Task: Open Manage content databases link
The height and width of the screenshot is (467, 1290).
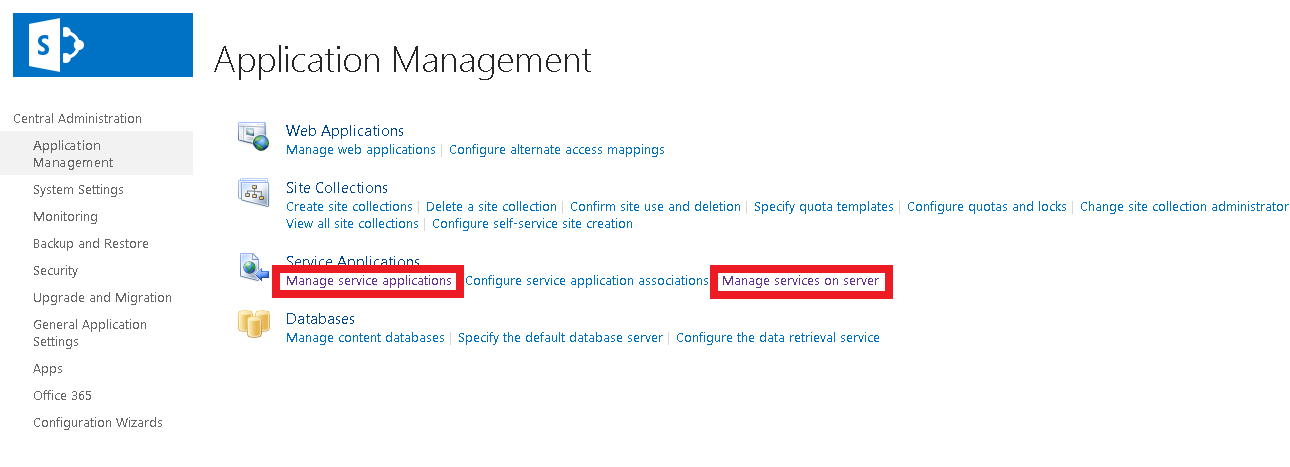Action: (365, 338)
